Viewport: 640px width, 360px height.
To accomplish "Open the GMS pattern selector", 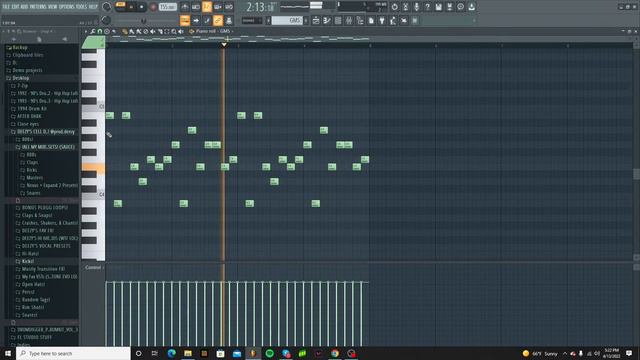I will [287, 20].
